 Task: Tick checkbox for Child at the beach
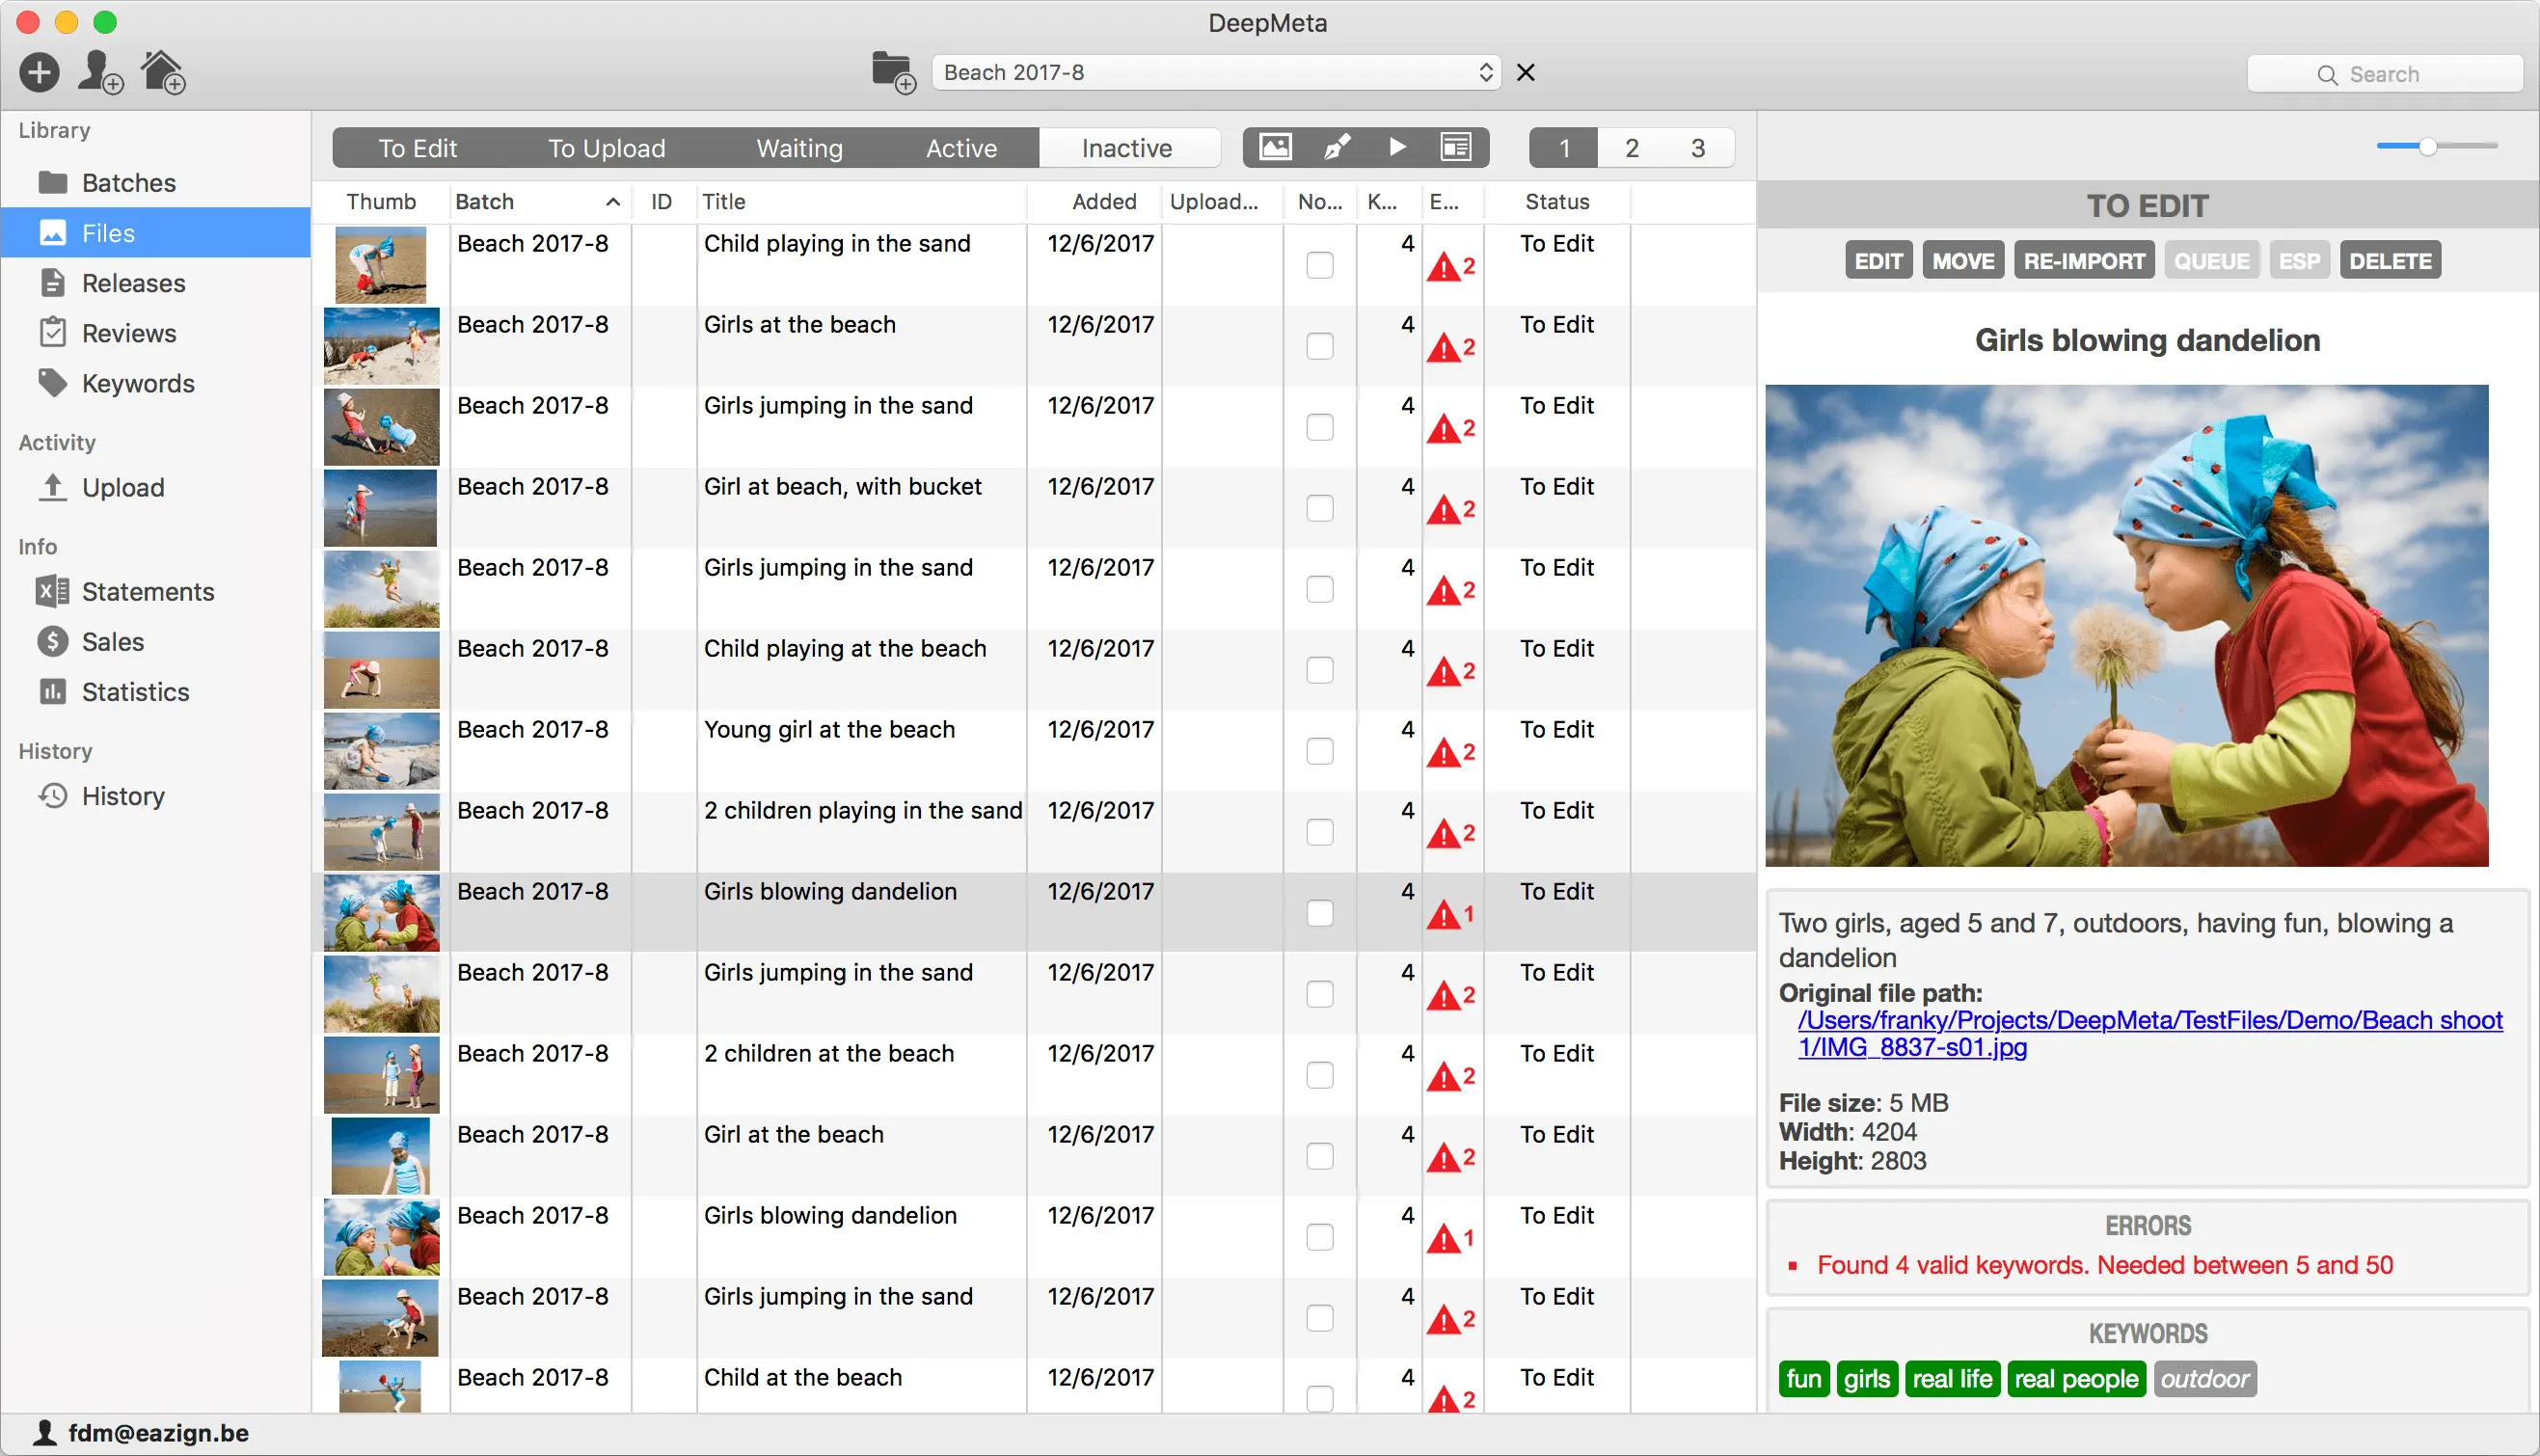pyautogui.click(x=1319, y=1398)
